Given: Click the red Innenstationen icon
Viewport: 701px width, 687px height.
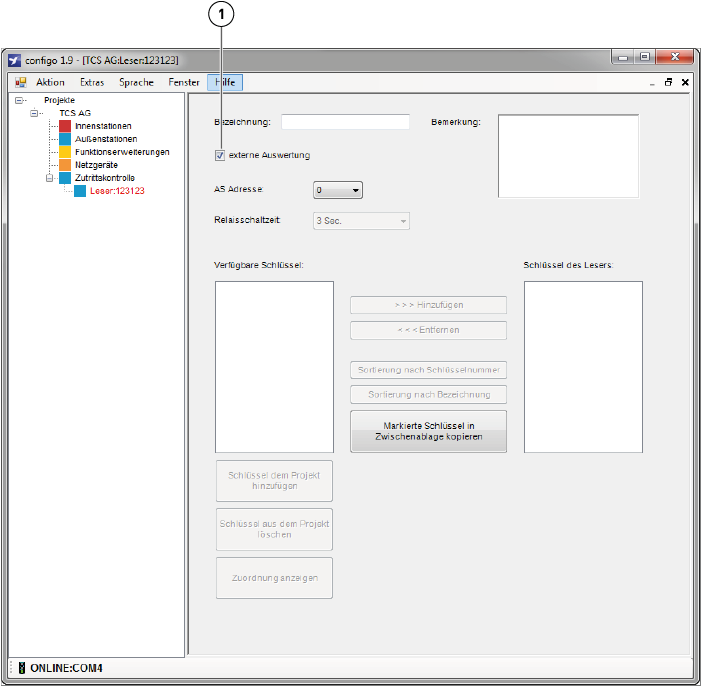Looking at the screenshot, I should pyautogui.click(x=66, y=126).
